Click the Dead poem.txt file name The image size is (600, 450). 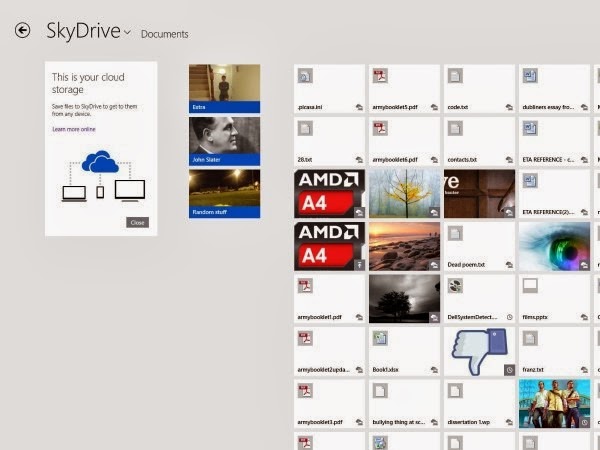click(466, 264)
